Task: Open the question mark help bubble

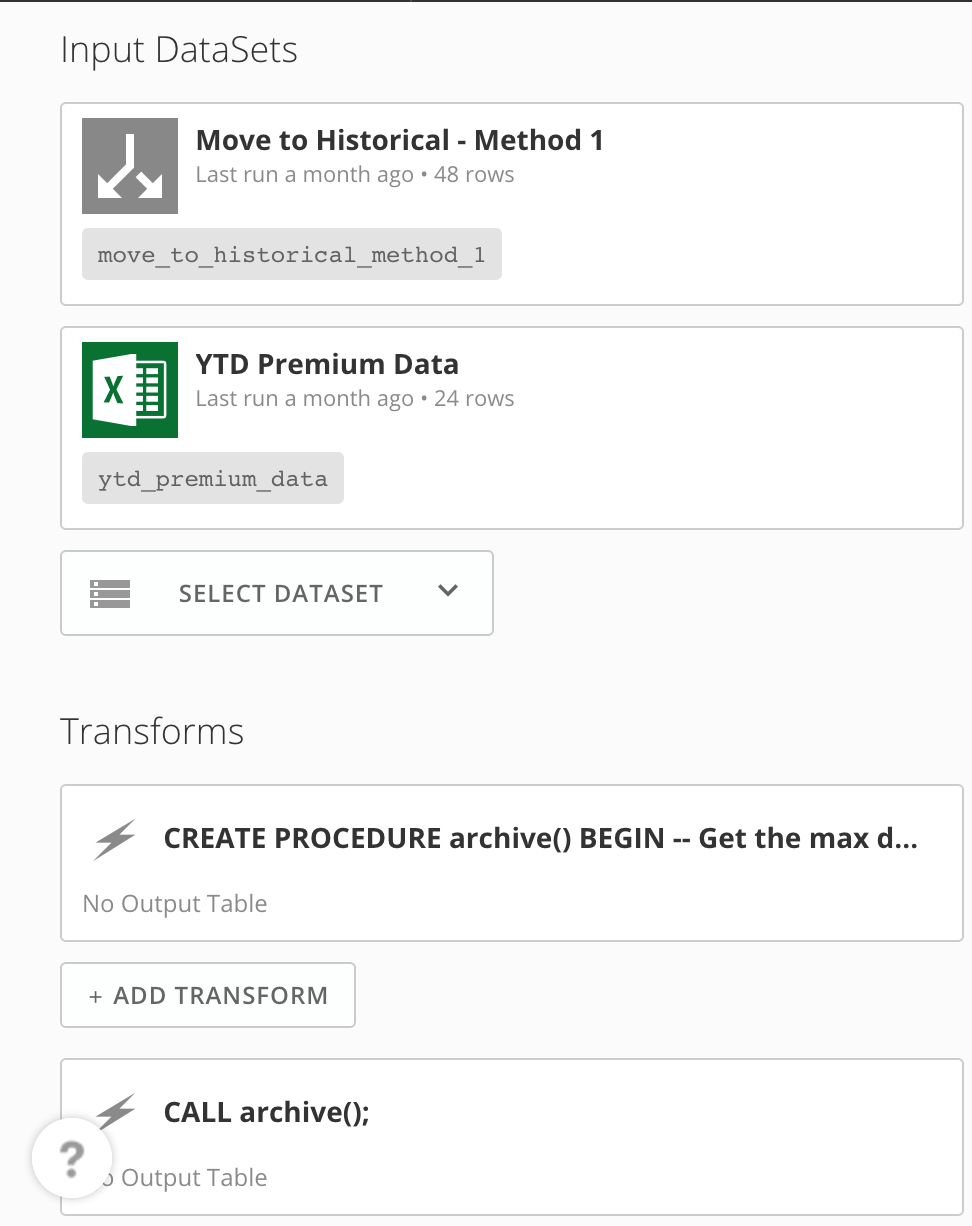Action: (x=72, y=1159)
